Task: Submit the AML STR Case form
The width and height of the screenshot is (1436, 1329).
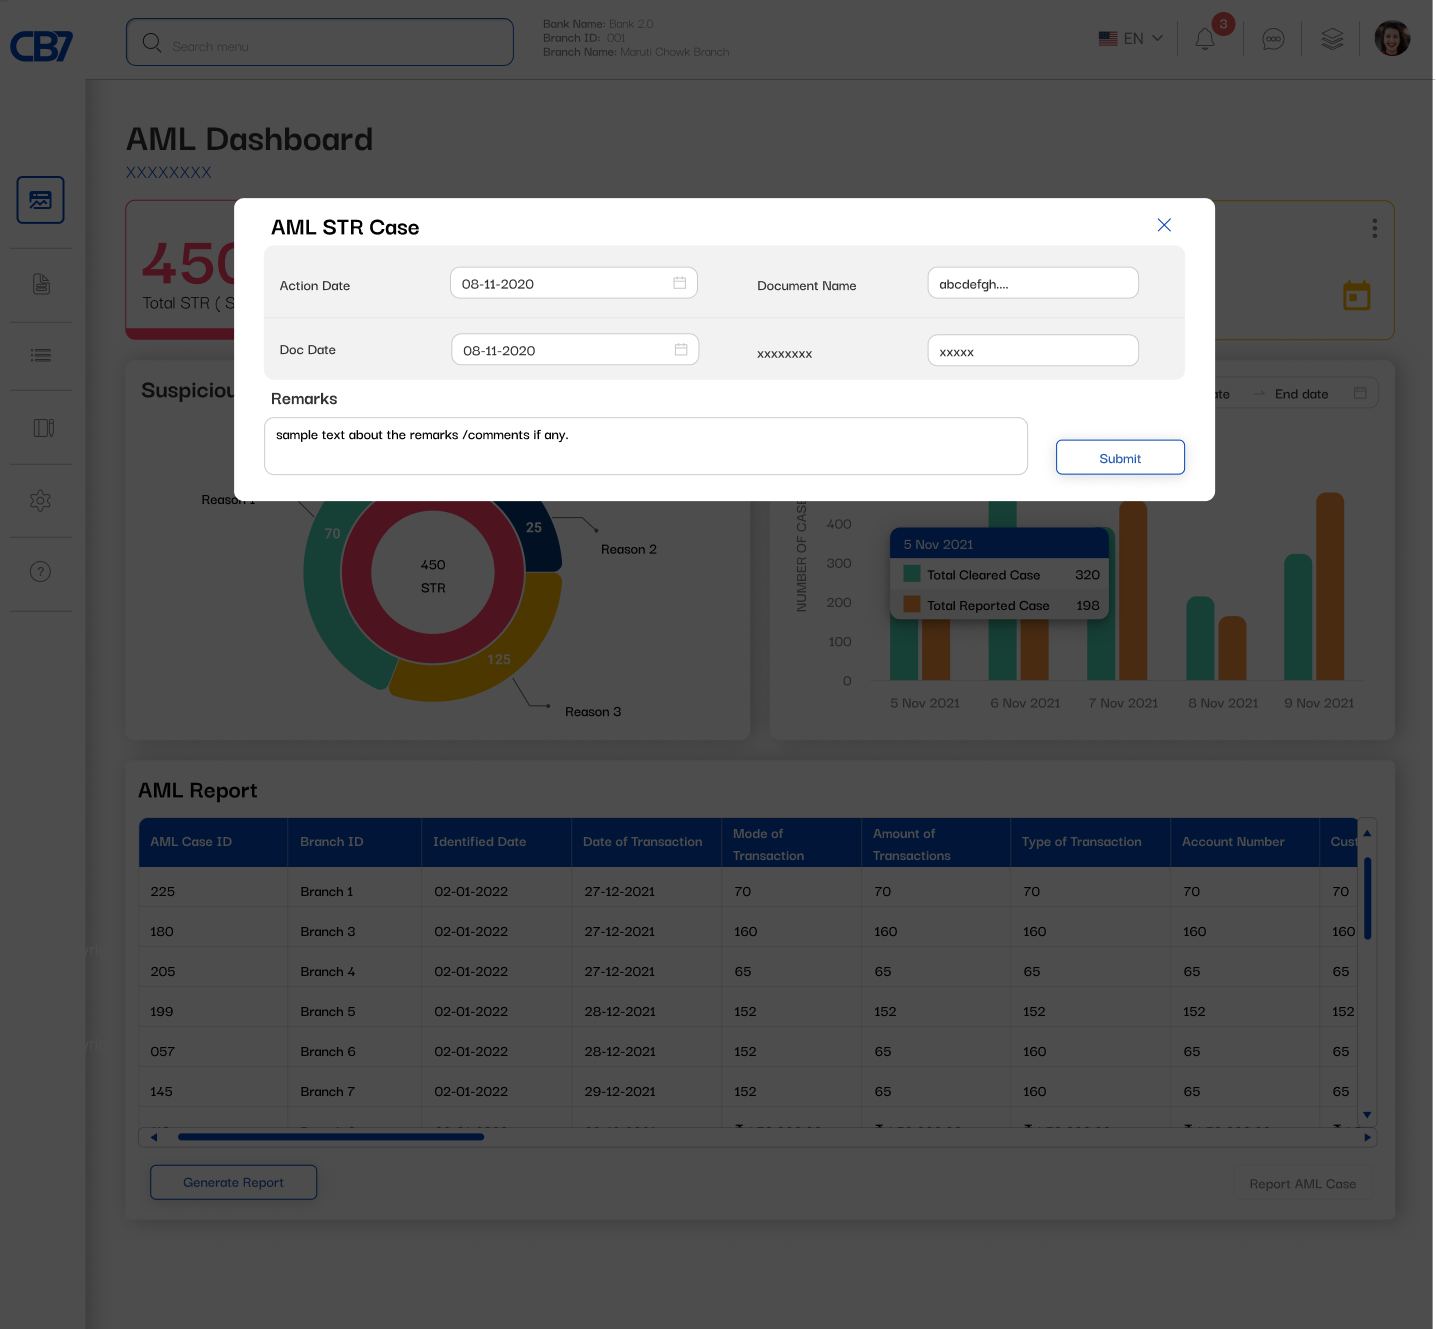Action: click(x=1120, y=458)
